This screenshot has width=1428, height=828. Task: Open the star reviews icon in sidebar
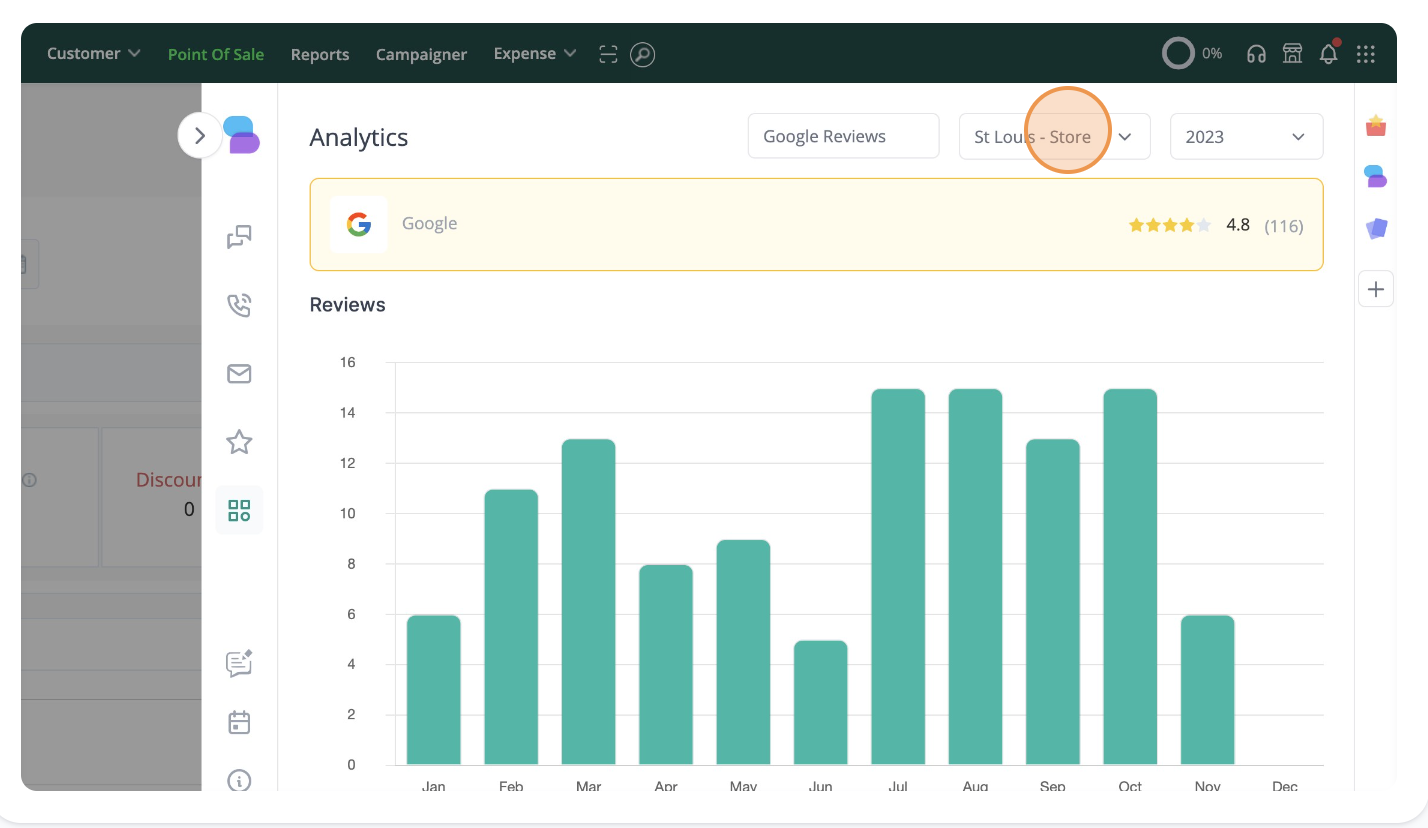(239, 442)
